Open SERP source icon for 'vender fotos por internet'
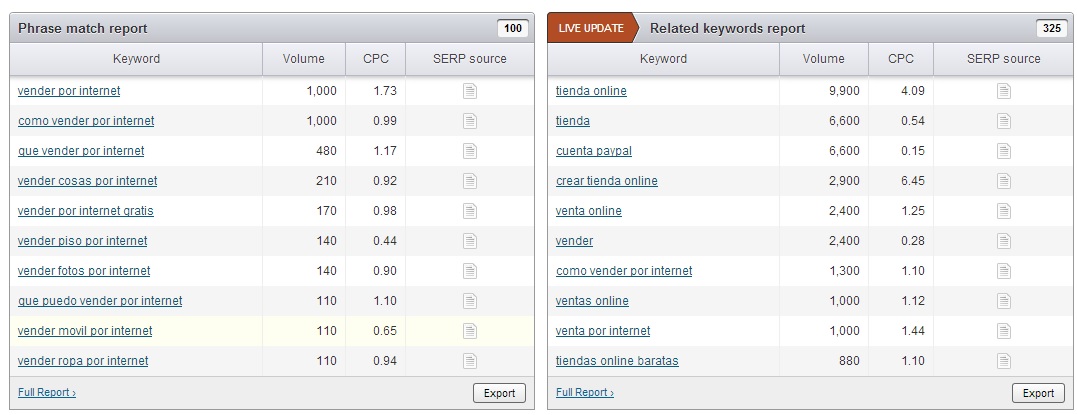This screenshot has height=415, width=1077. (x=470, y=271)
